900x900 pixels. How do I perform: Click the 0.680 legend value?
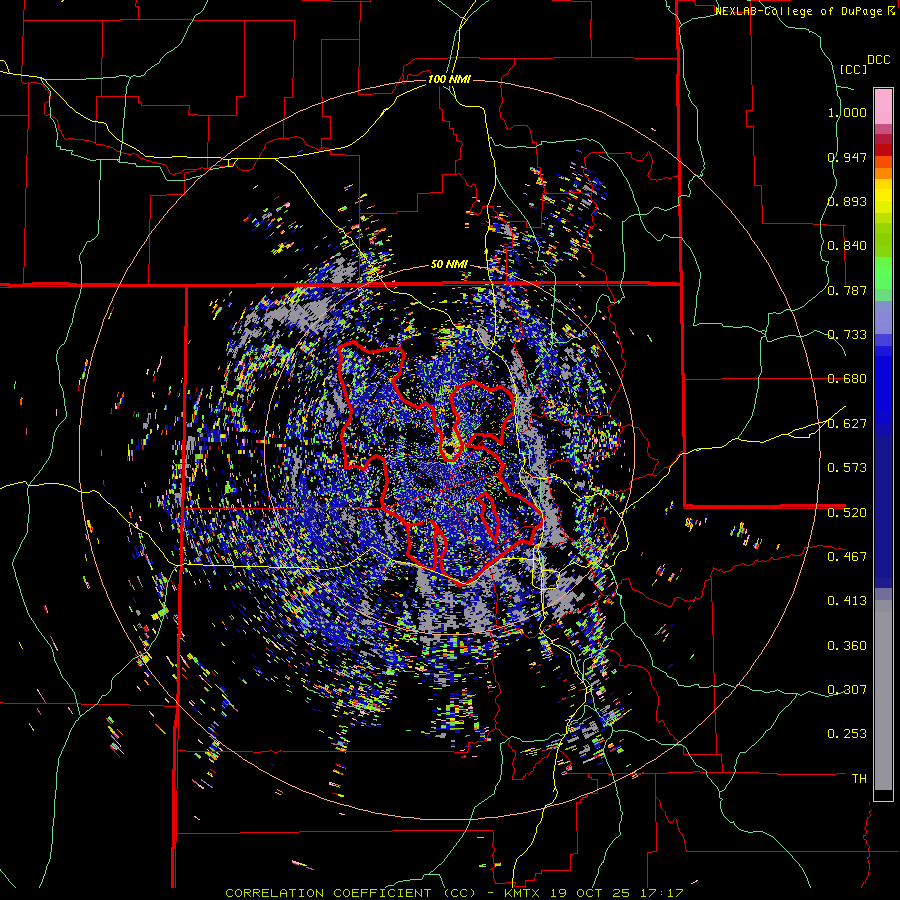(847, 379)
